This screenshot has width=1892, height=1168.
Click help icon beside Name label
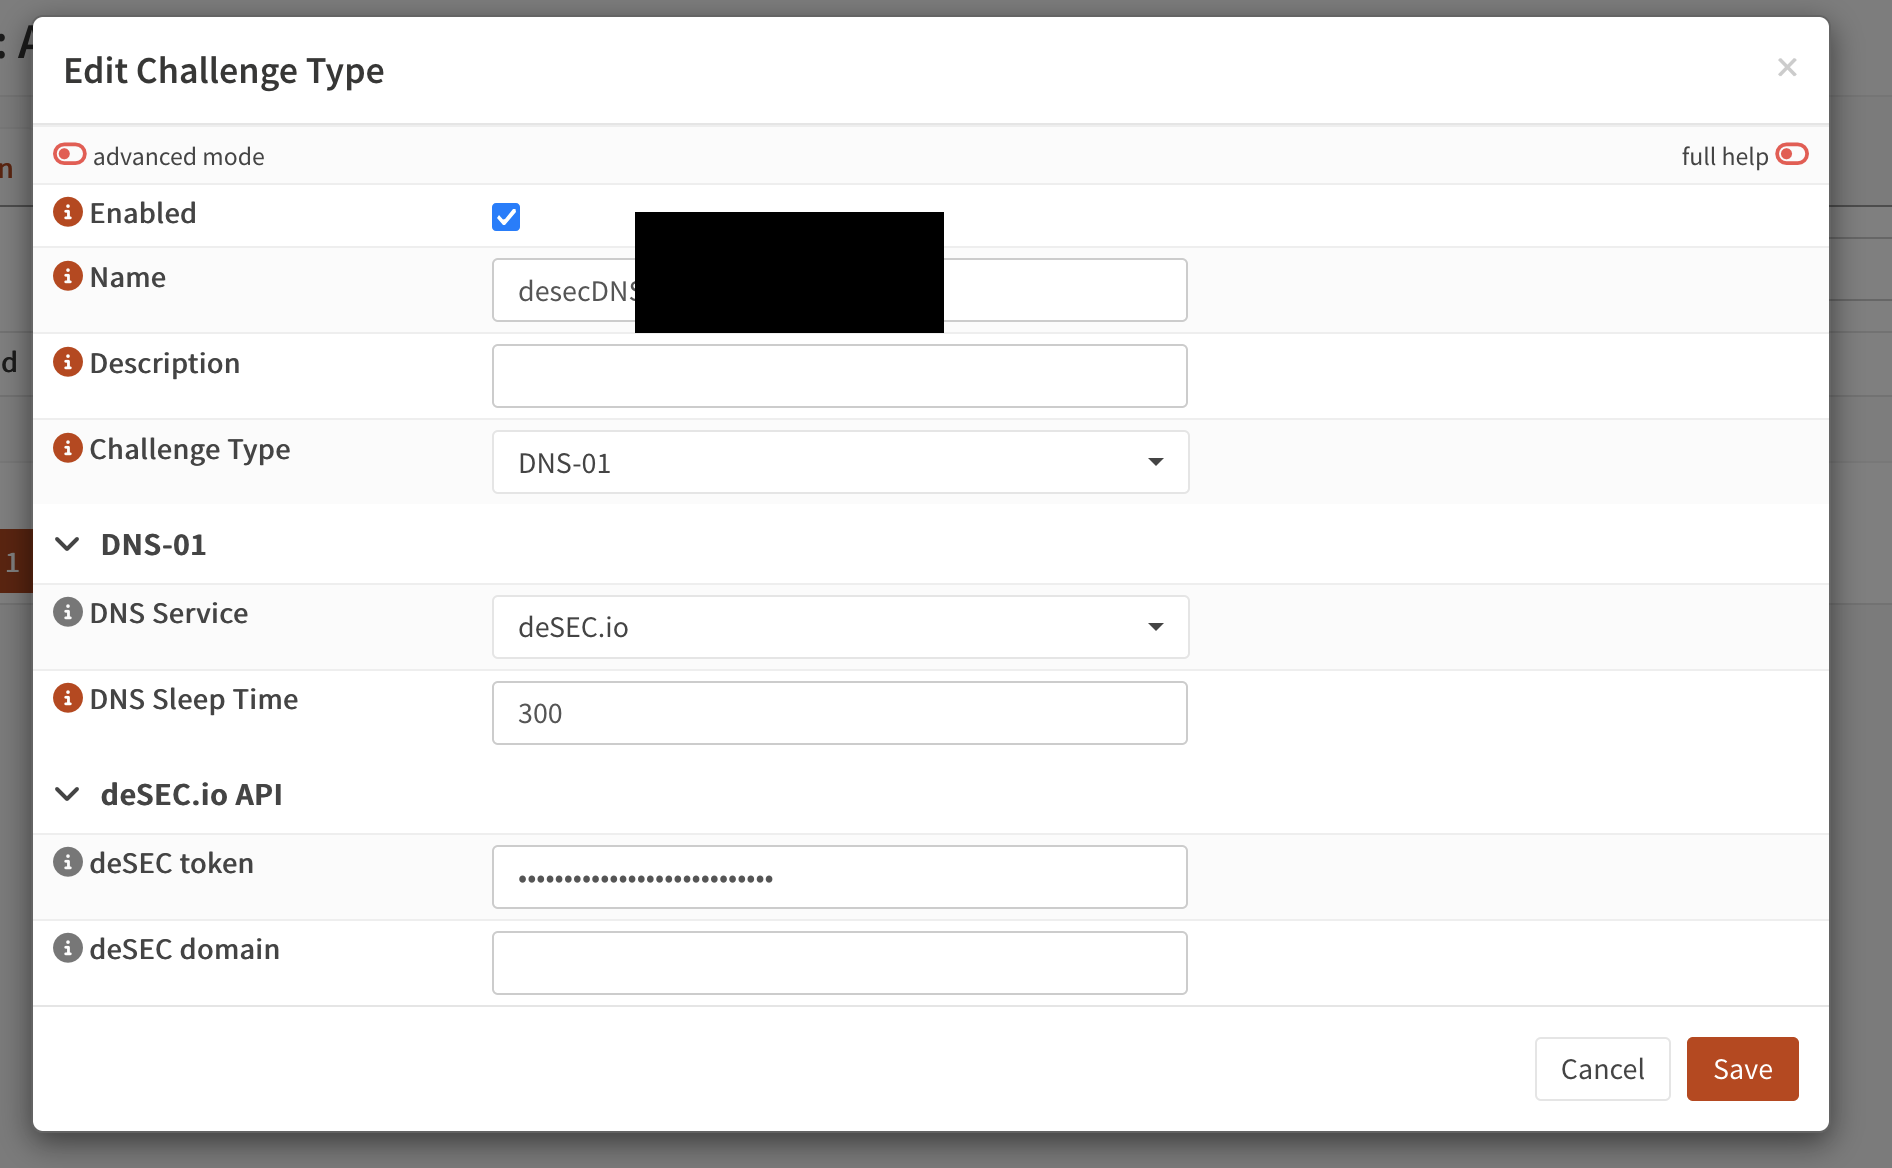tap(67, 276)
